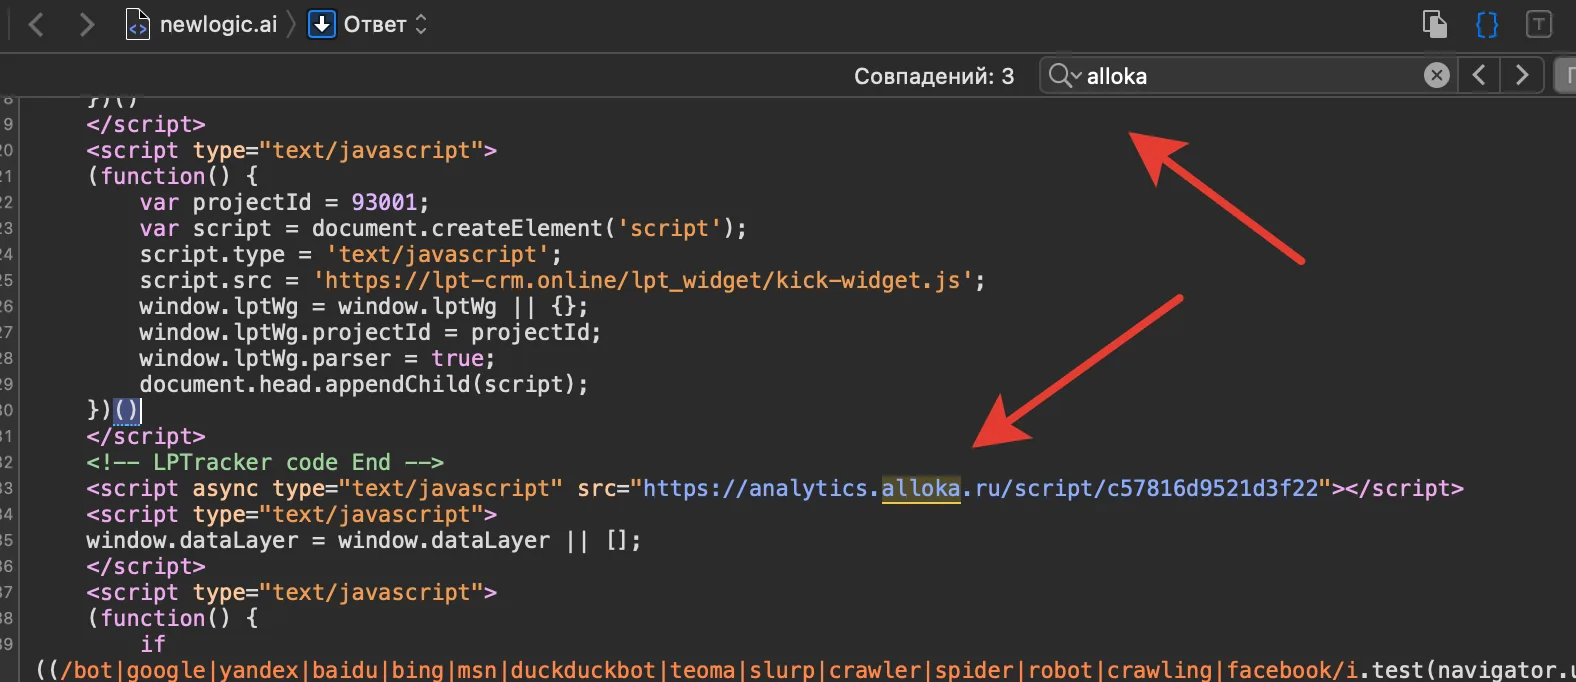Click the newlogic.ai breadcrumb label
This screenshot has width=1576, height=682.
click(x=218, y=24)
